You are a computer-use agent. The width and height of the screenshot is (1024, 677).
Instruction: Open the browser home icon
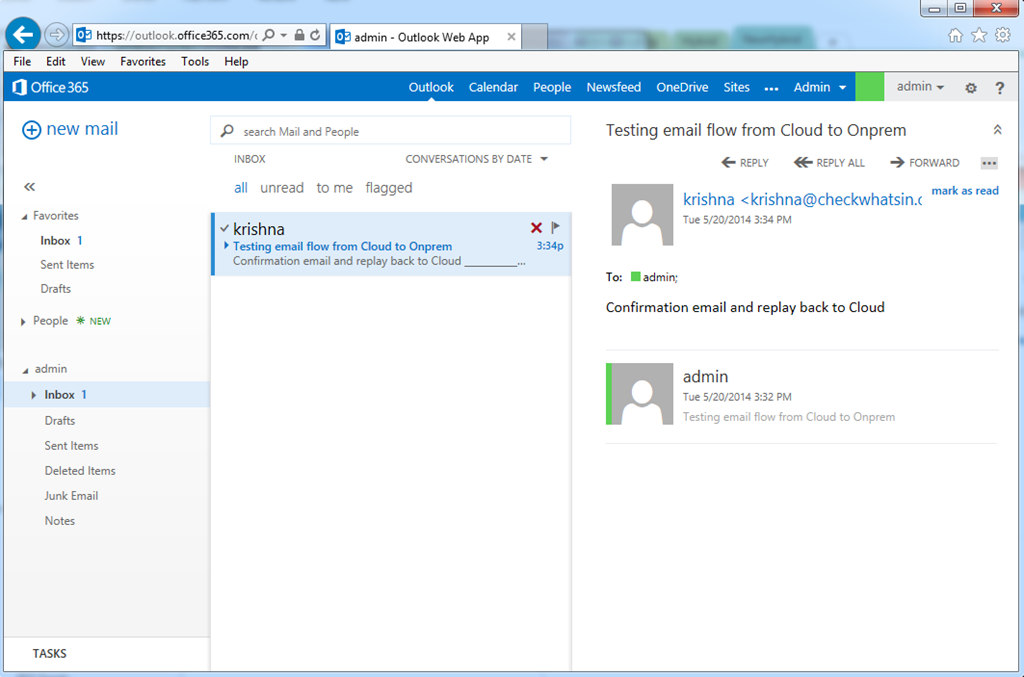(955, 35)
